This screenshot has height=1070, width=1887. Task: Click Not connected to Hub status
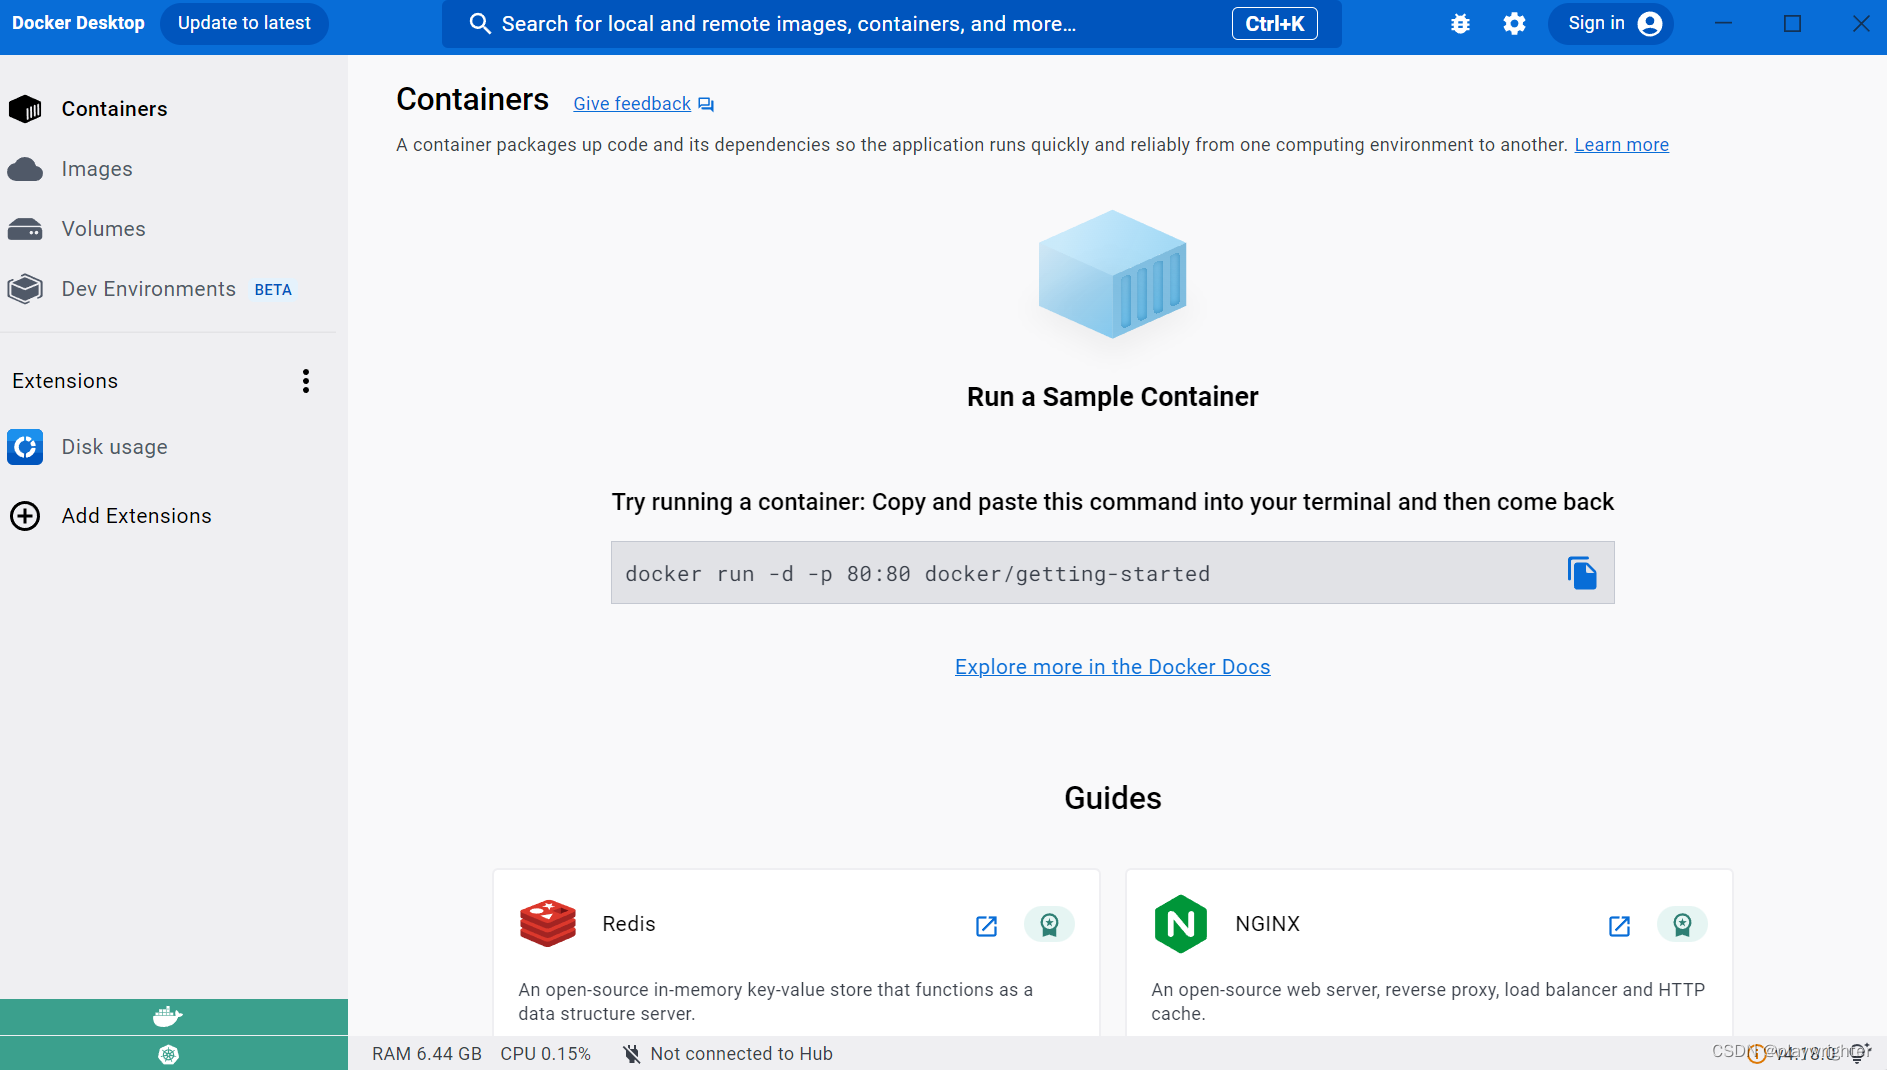(x=727, y=1054)
